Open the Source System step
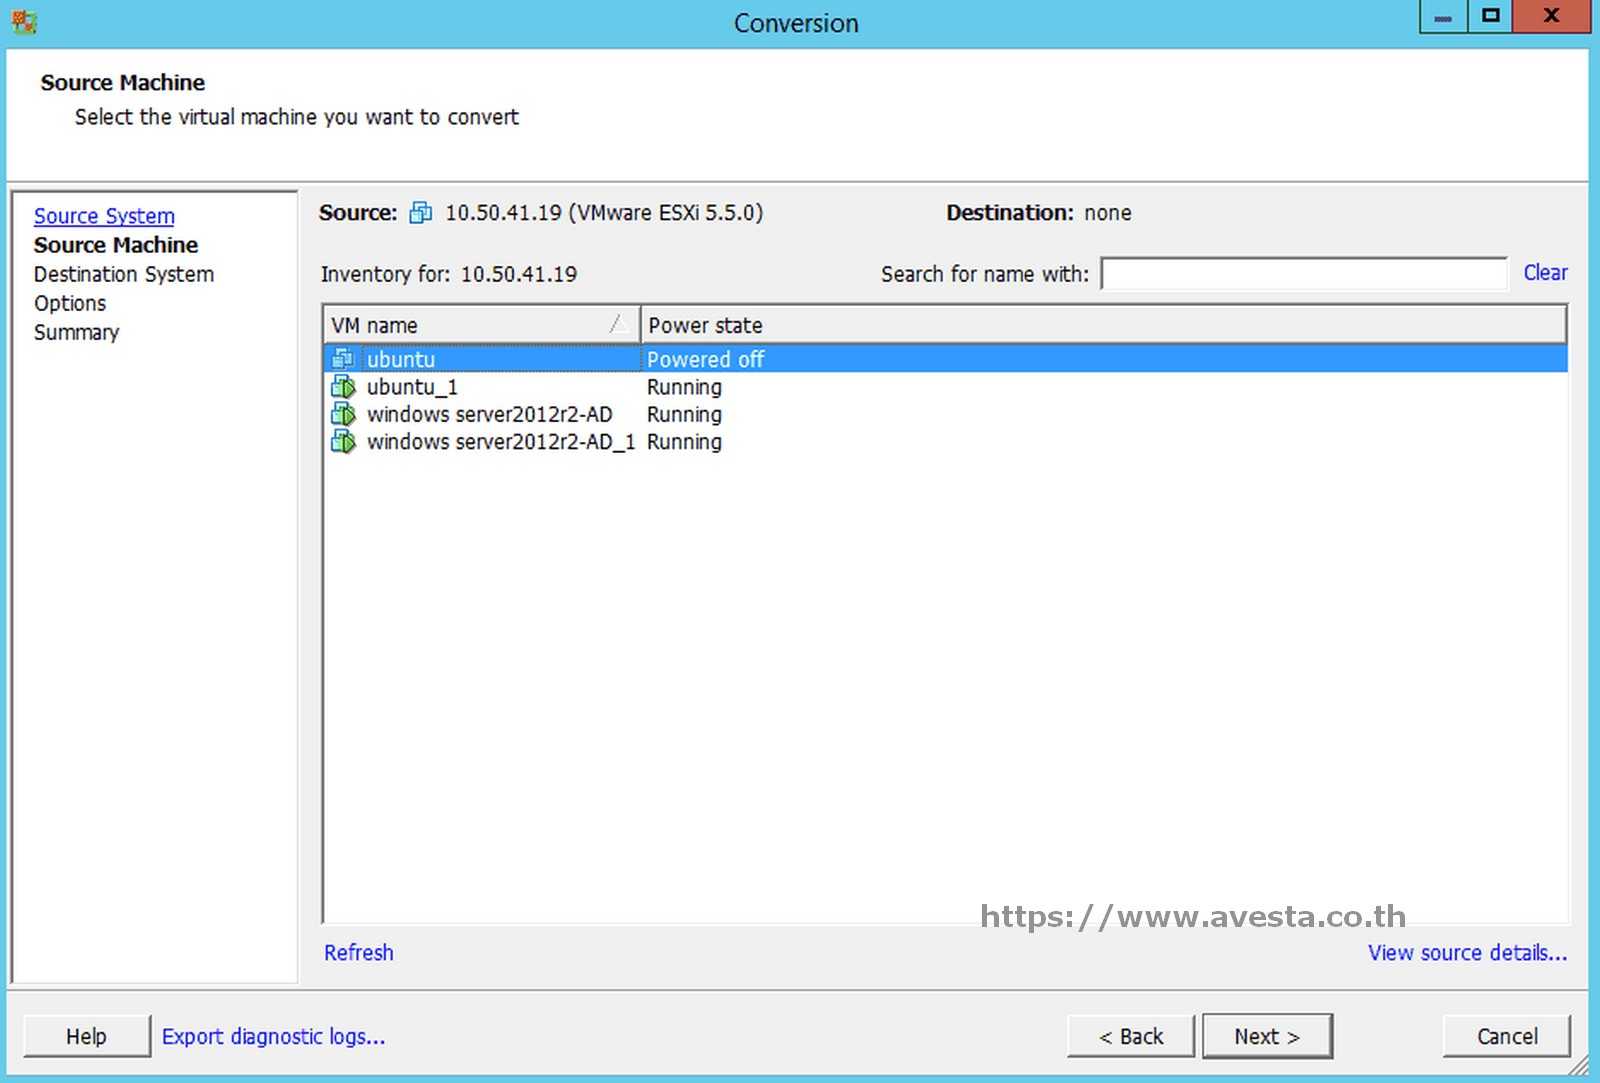Image resolution: width=1600 pixels, height=1083 pixels. pyautogui.click(x=104, y=216)
